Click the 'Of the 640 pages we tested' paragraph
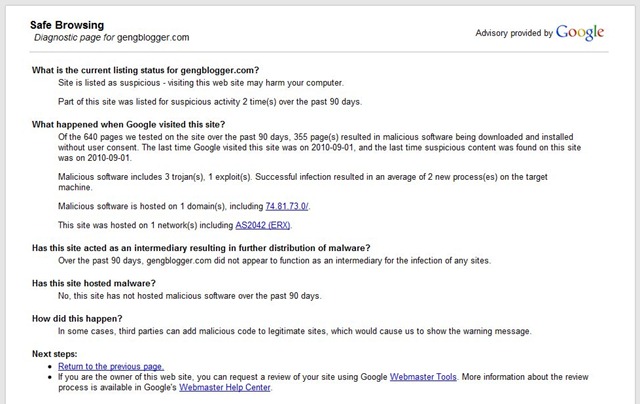 (x=320, y=147)
